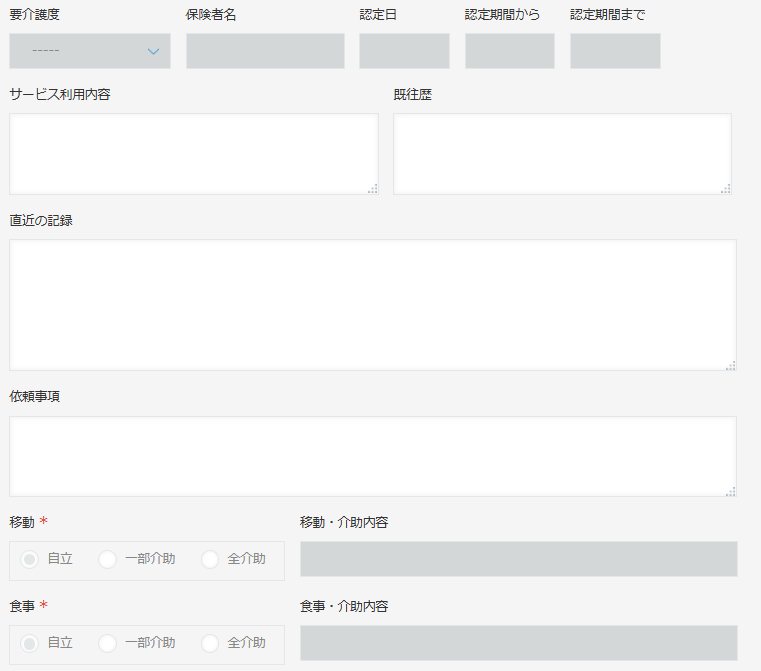Click the 移動・介助内容 field
Viewport: 761px width, 671px height.
pos(518,559)
